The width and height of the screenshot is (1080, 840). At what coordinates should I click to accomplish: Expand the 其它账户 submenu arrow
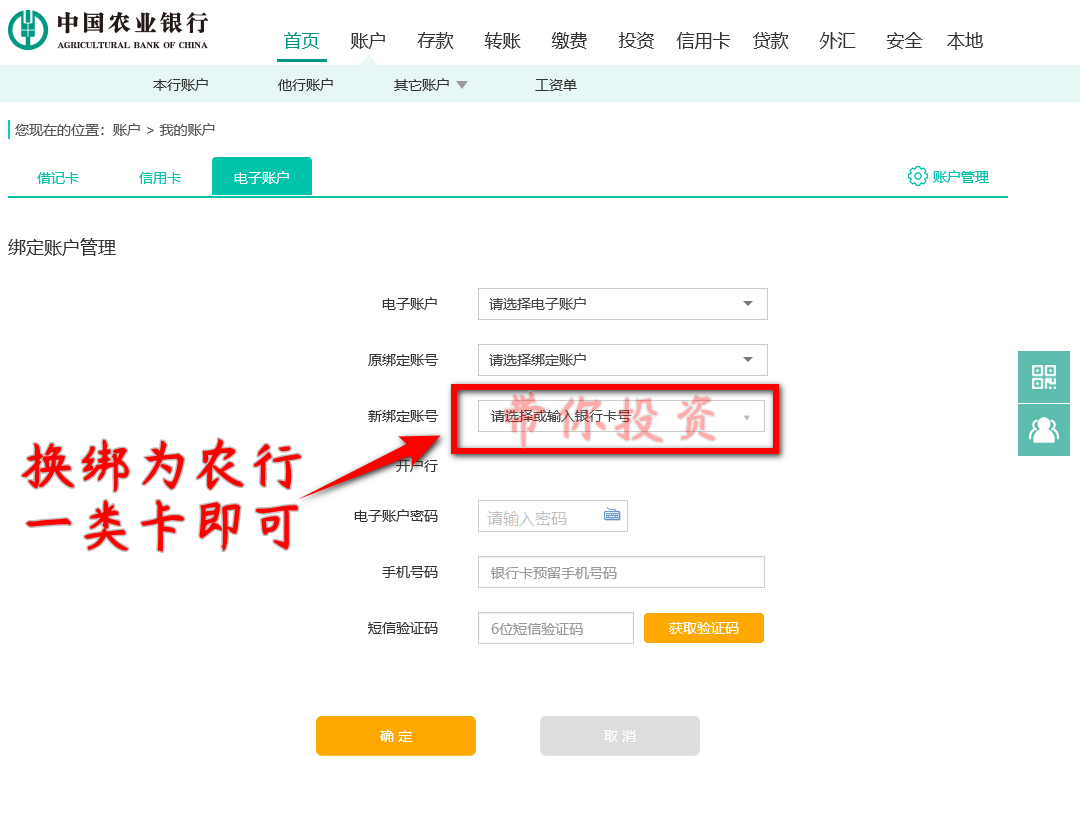[x=462, y=85]
